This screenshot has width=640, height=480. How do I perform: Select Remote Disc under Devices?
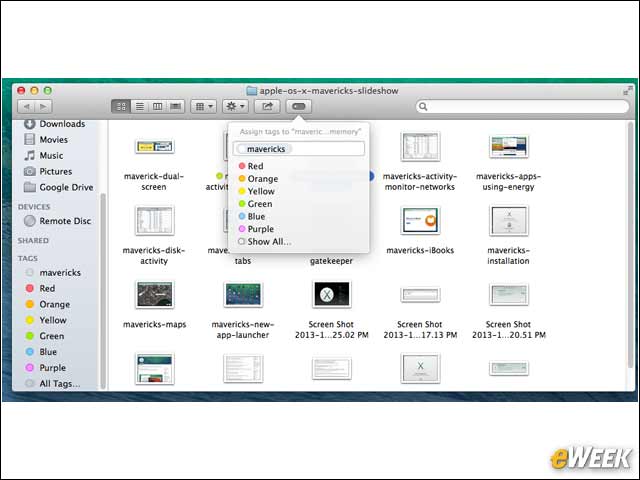(x=58, y=221)
